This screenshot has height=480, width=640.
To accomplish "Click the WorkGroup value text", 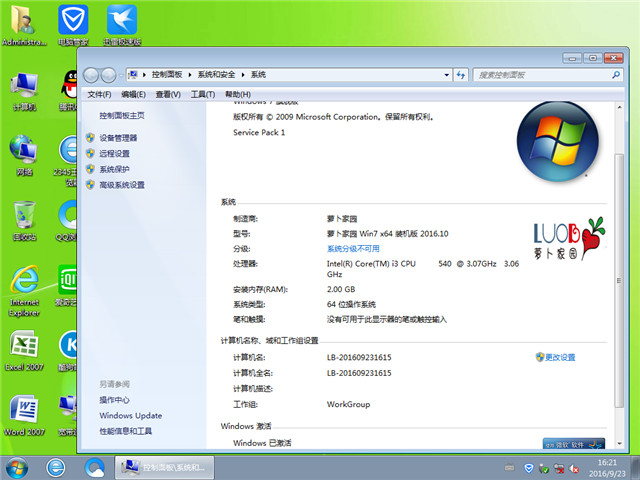I will (x=348, y=404).
